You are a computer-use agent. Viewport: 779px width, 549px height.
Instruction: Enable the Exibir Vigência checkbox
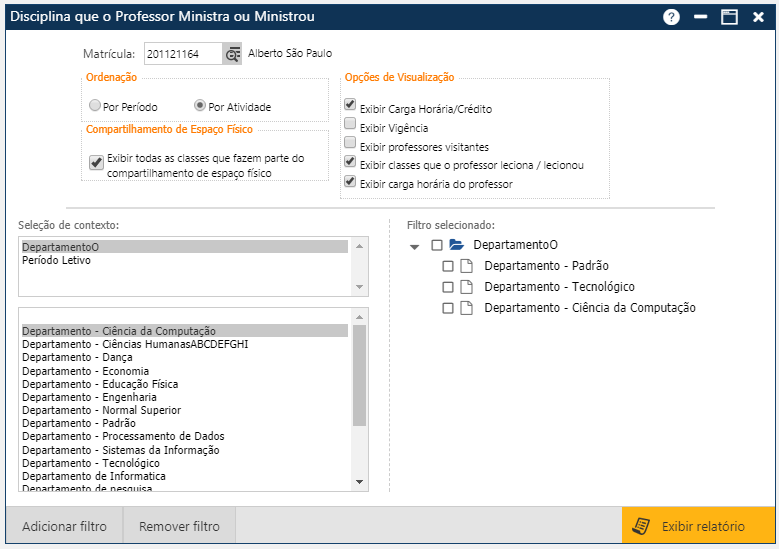[349, 124]
